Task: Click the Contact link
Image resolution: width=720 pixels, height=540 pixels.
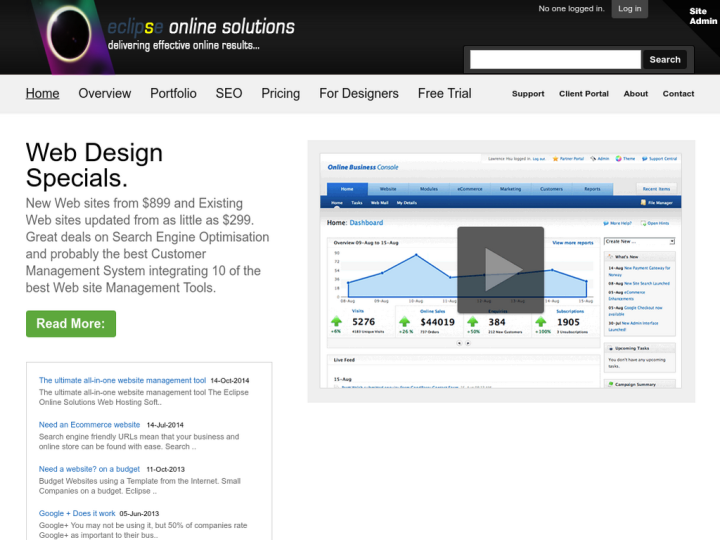Action: (x=678, y=94)
